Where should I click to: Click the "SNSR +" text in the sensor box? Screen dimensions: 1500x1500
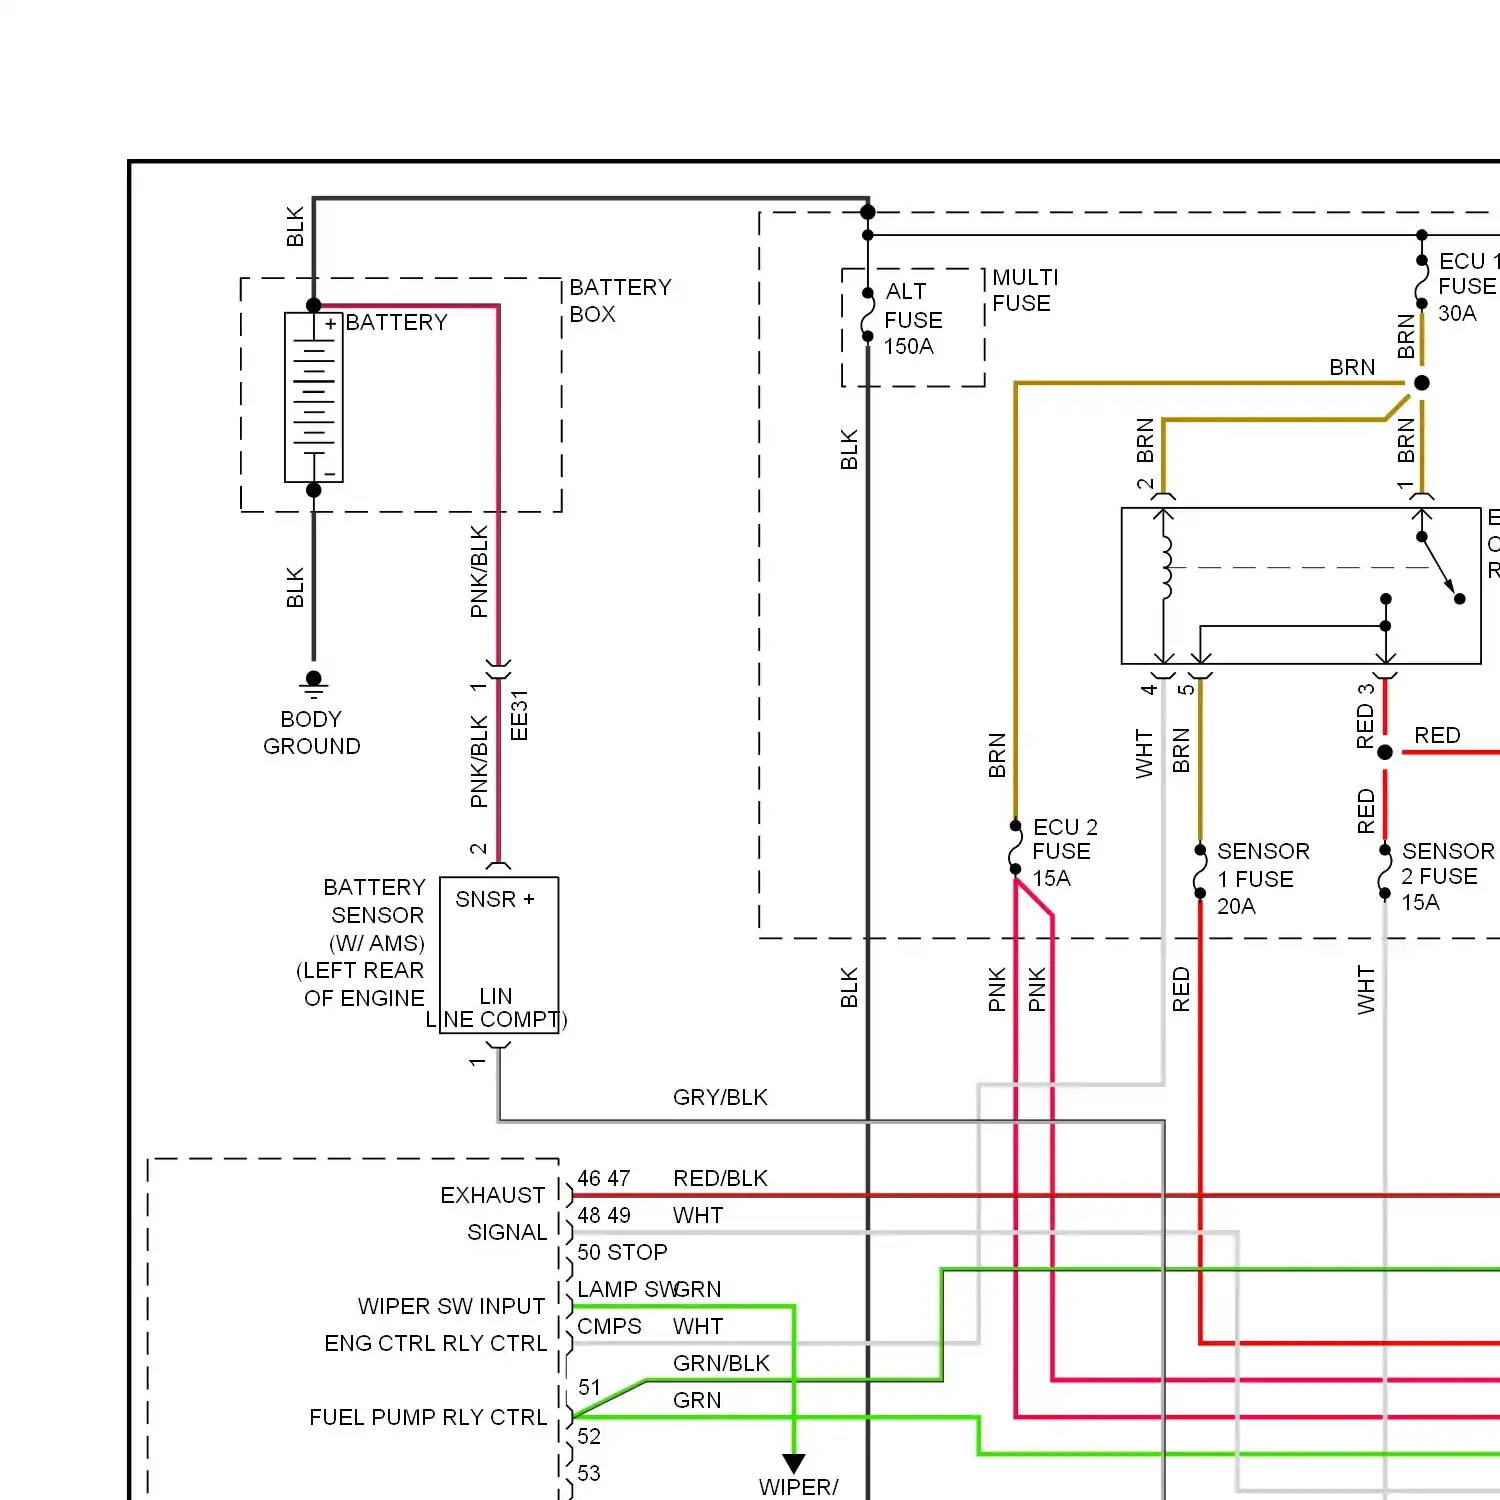click(495, 899)
